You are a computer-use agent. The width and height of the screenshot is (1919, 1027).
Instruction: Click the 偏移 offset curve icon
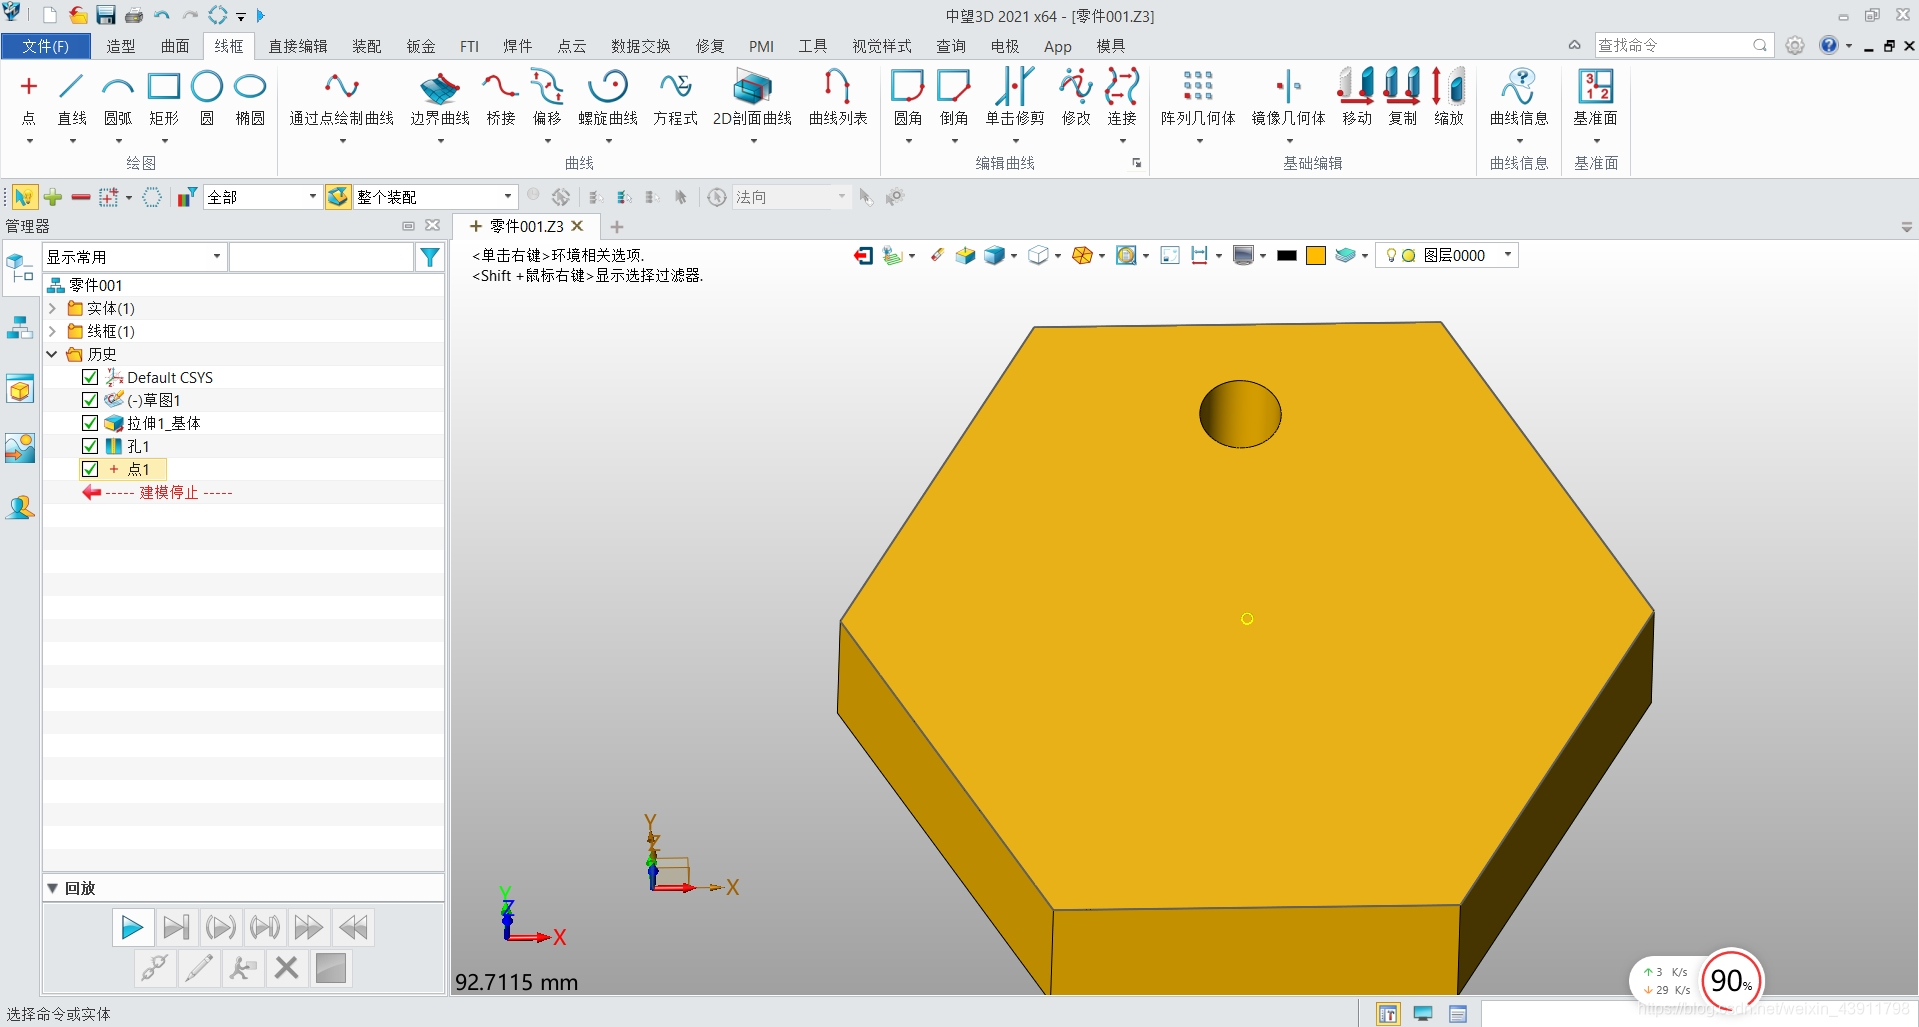(547, 87)
